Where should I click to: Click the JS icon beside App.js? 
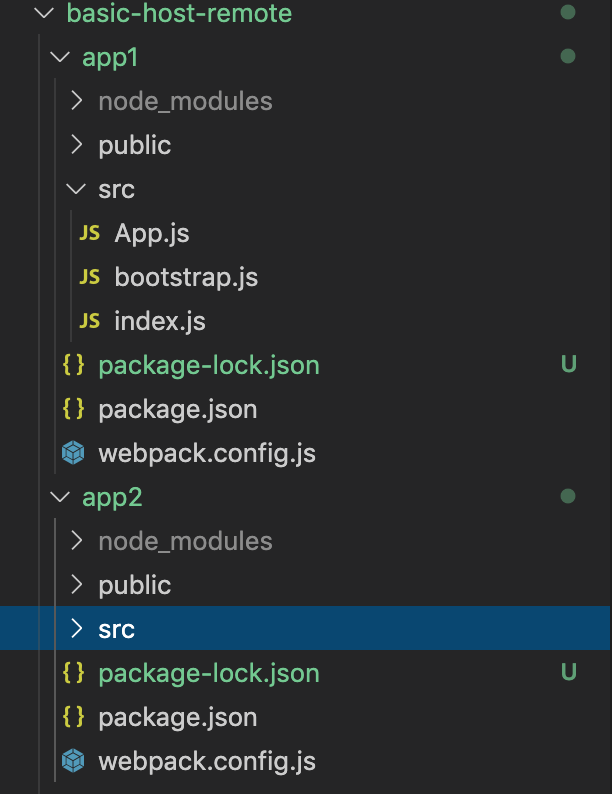[x=90, y=234]
